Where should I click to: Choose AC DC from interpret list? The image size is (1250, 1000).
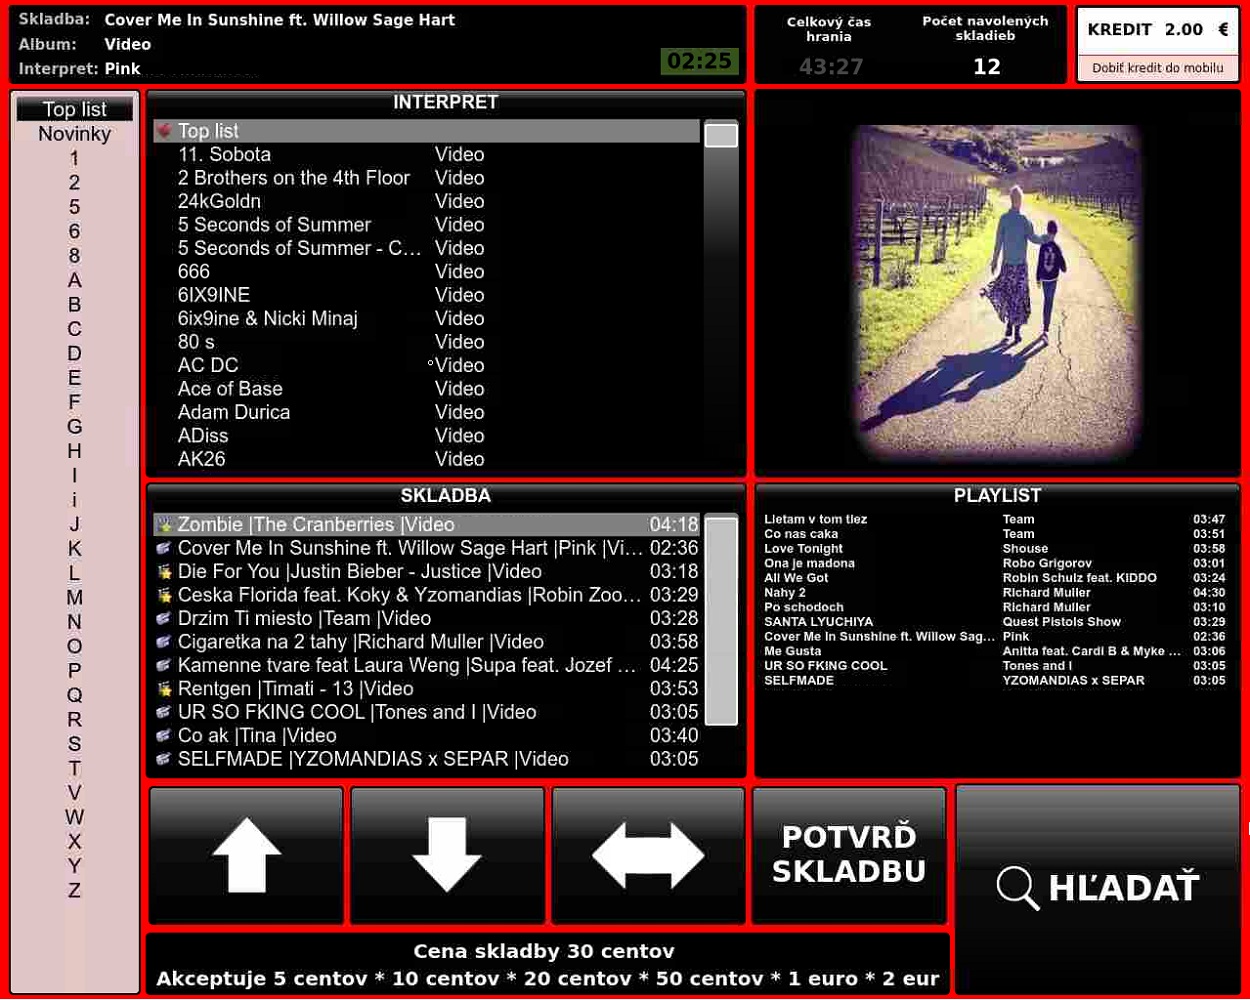(x=208, y=366)
